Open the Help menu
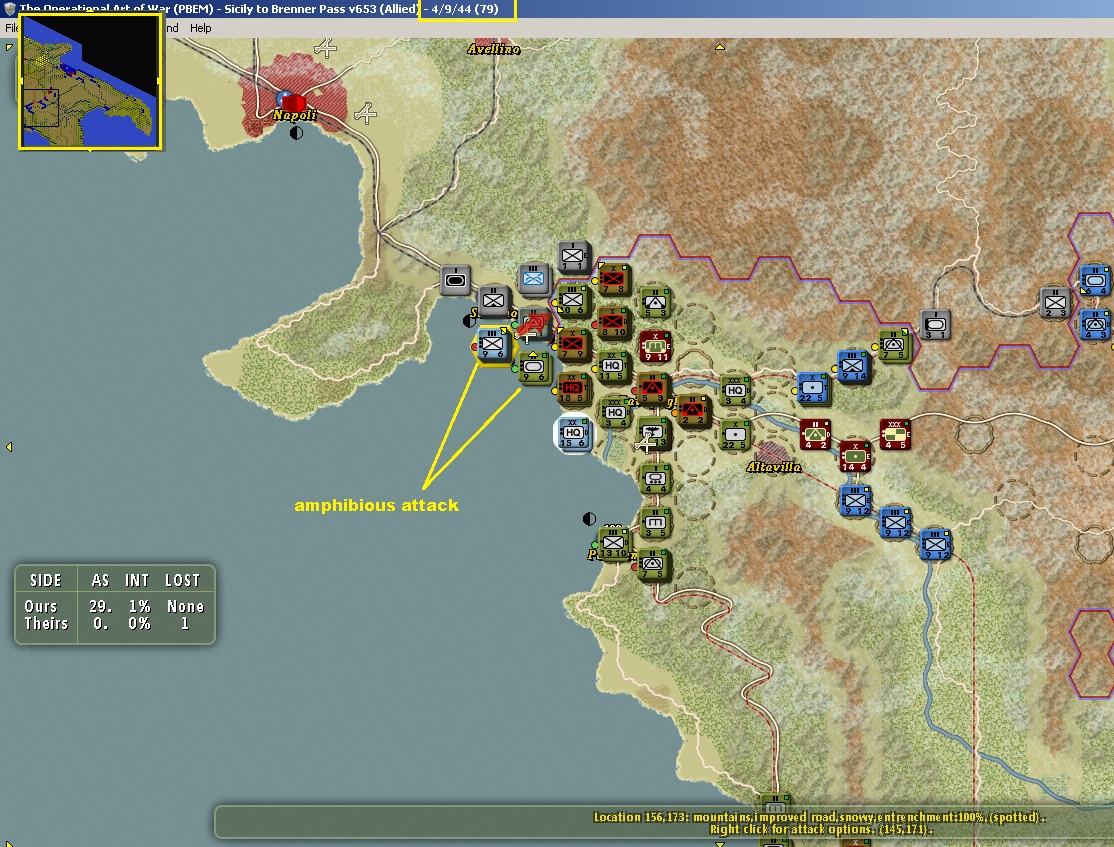The height and width of the screenshot is (847, 1114). click(200, 28)
